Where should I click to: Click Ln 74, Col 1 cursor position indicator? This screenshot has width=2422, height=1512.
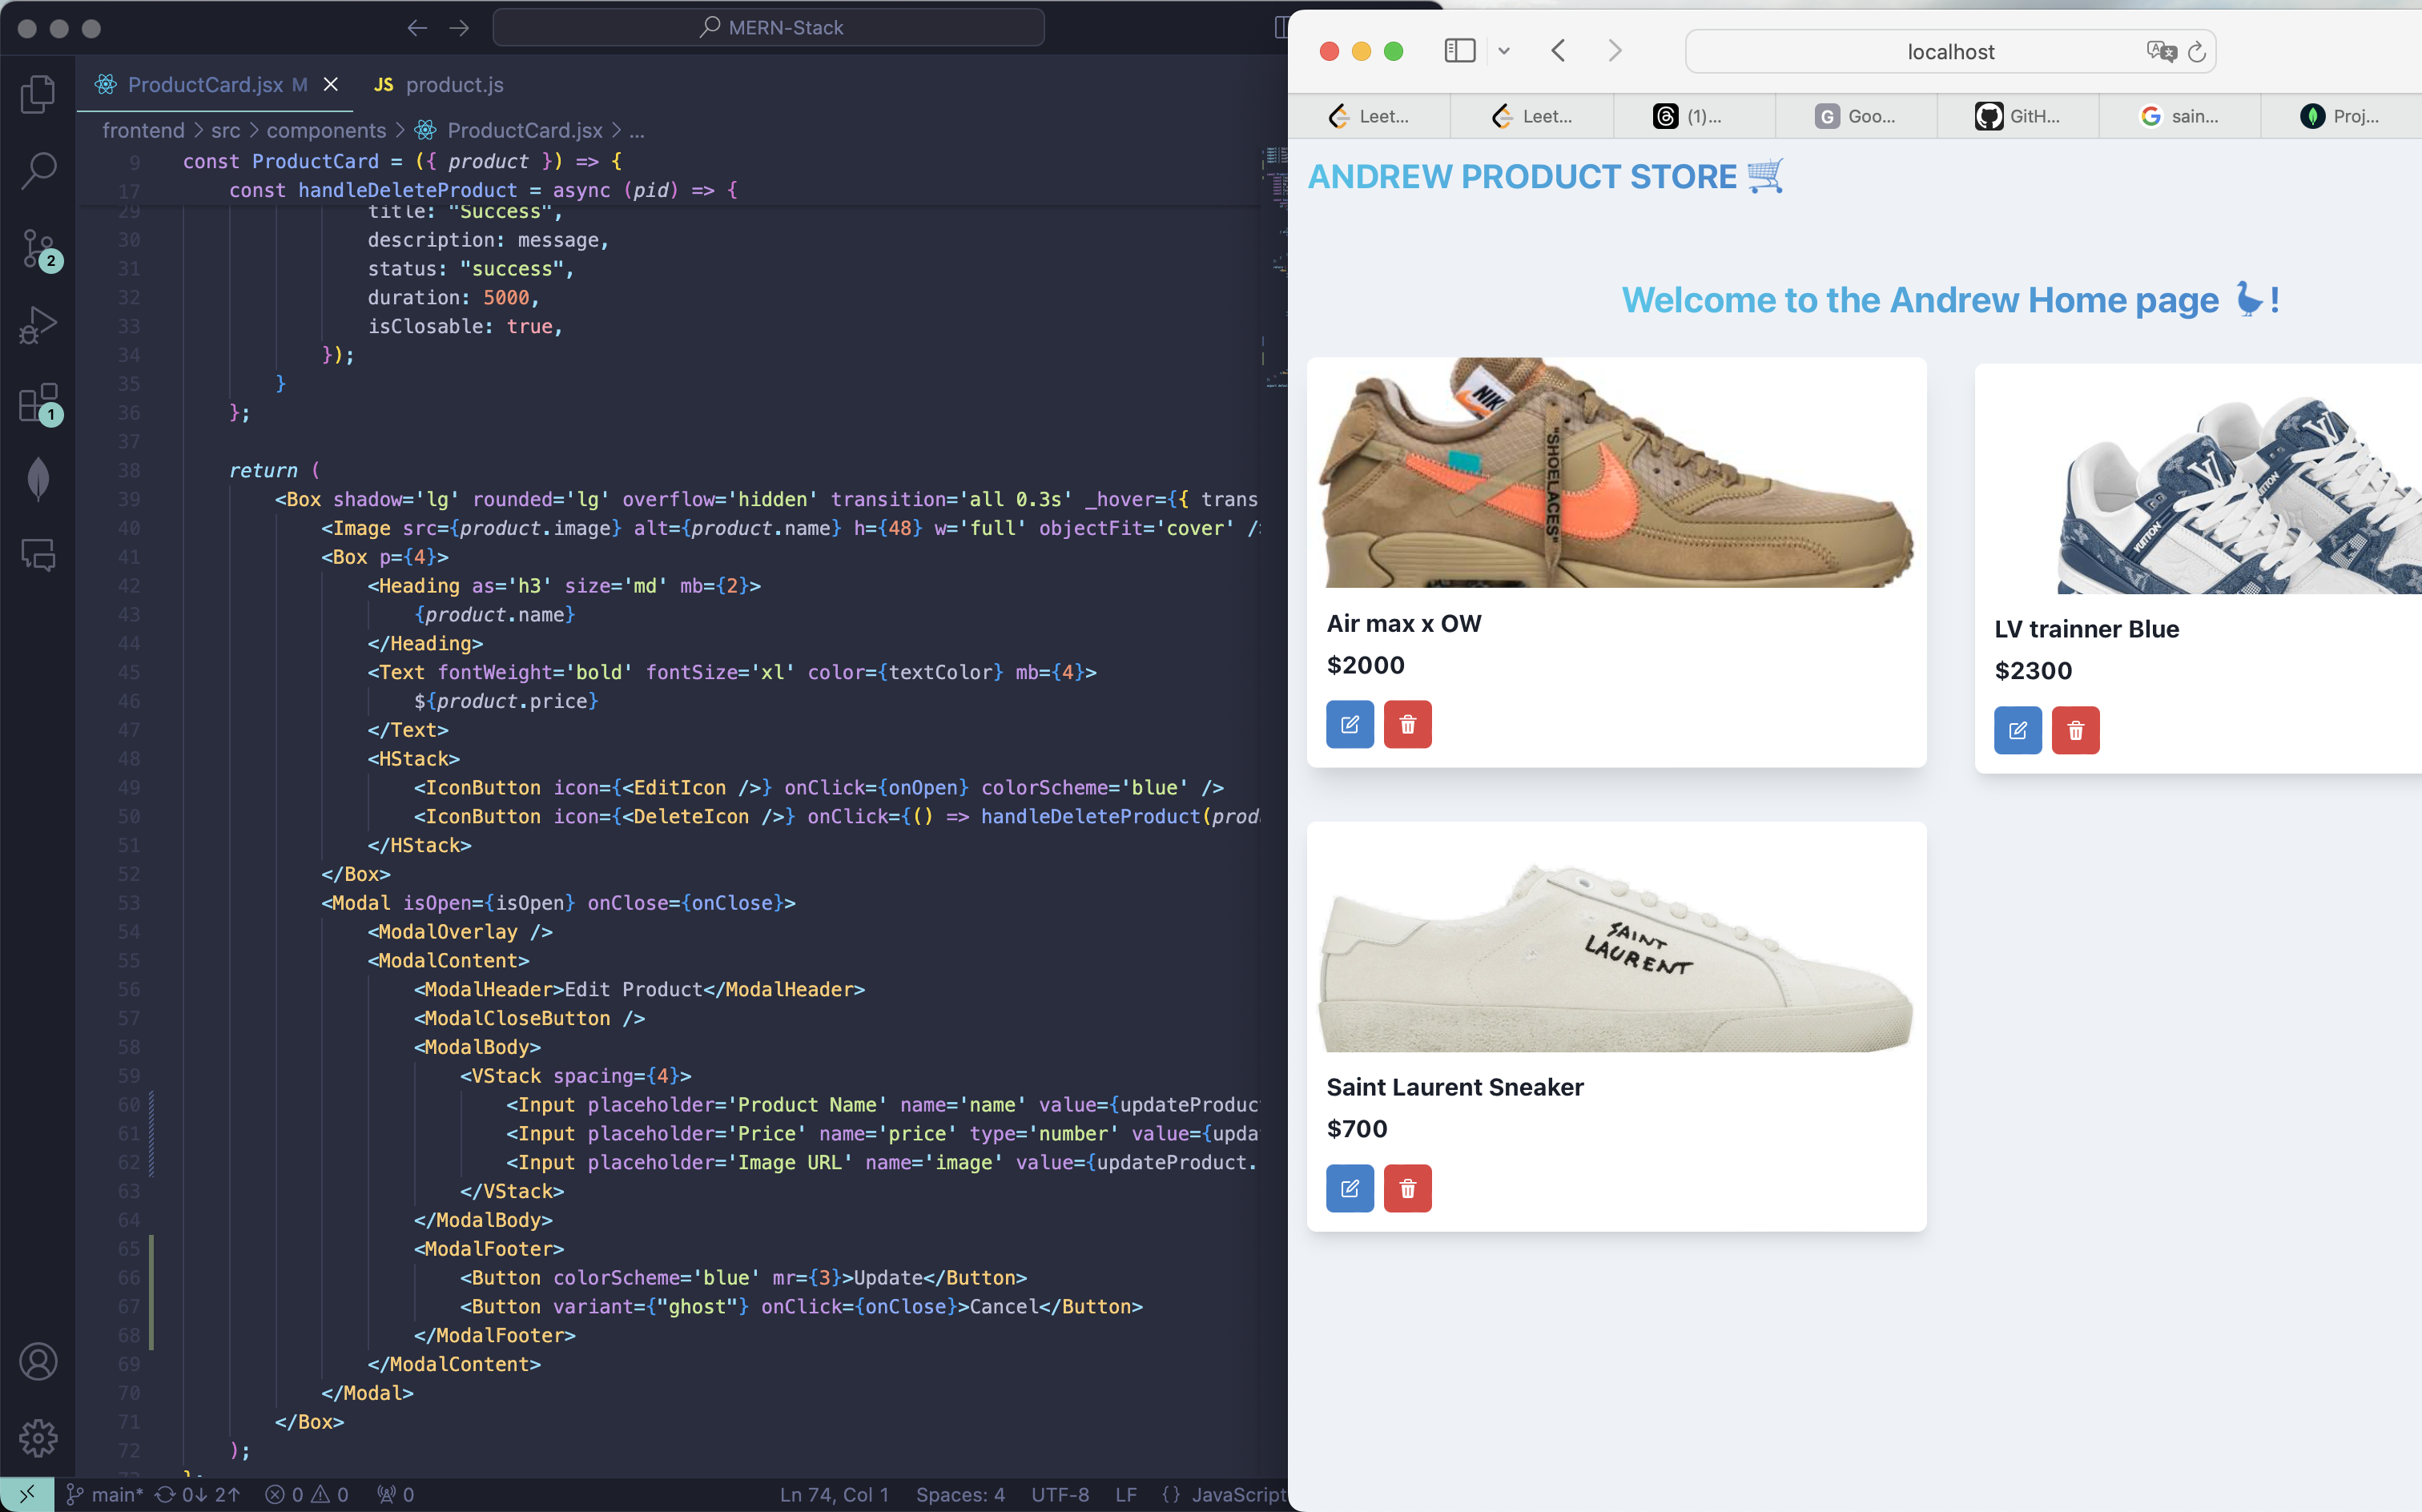834,1494
